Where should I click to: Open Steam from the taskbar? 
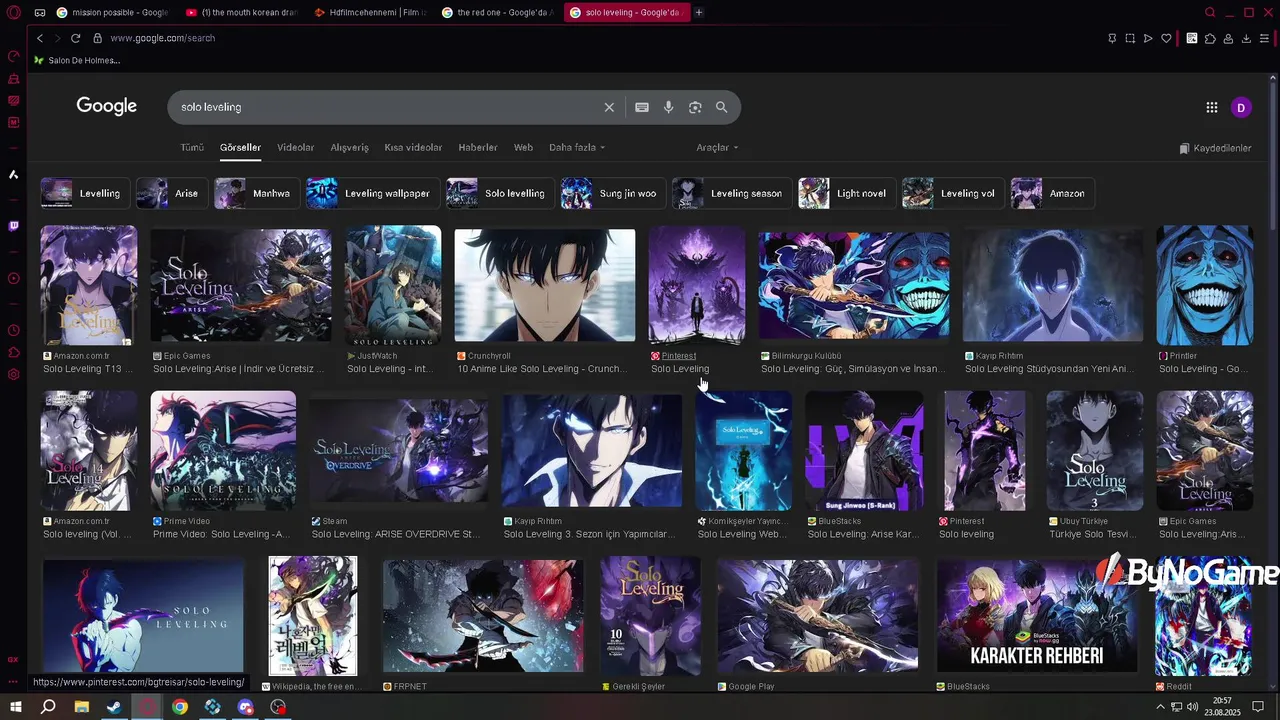tap(114, 707)
